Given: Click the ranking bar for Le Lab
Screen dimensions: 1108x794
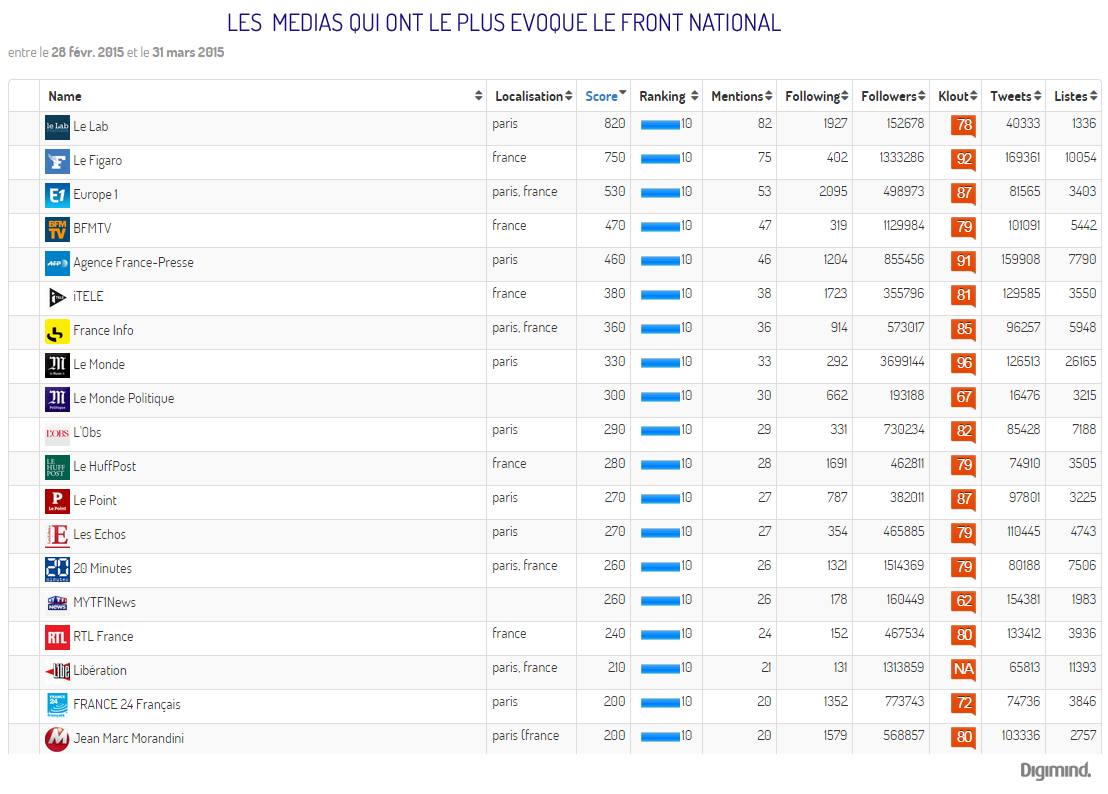Looking at the screenshot, I should [660, 125].
